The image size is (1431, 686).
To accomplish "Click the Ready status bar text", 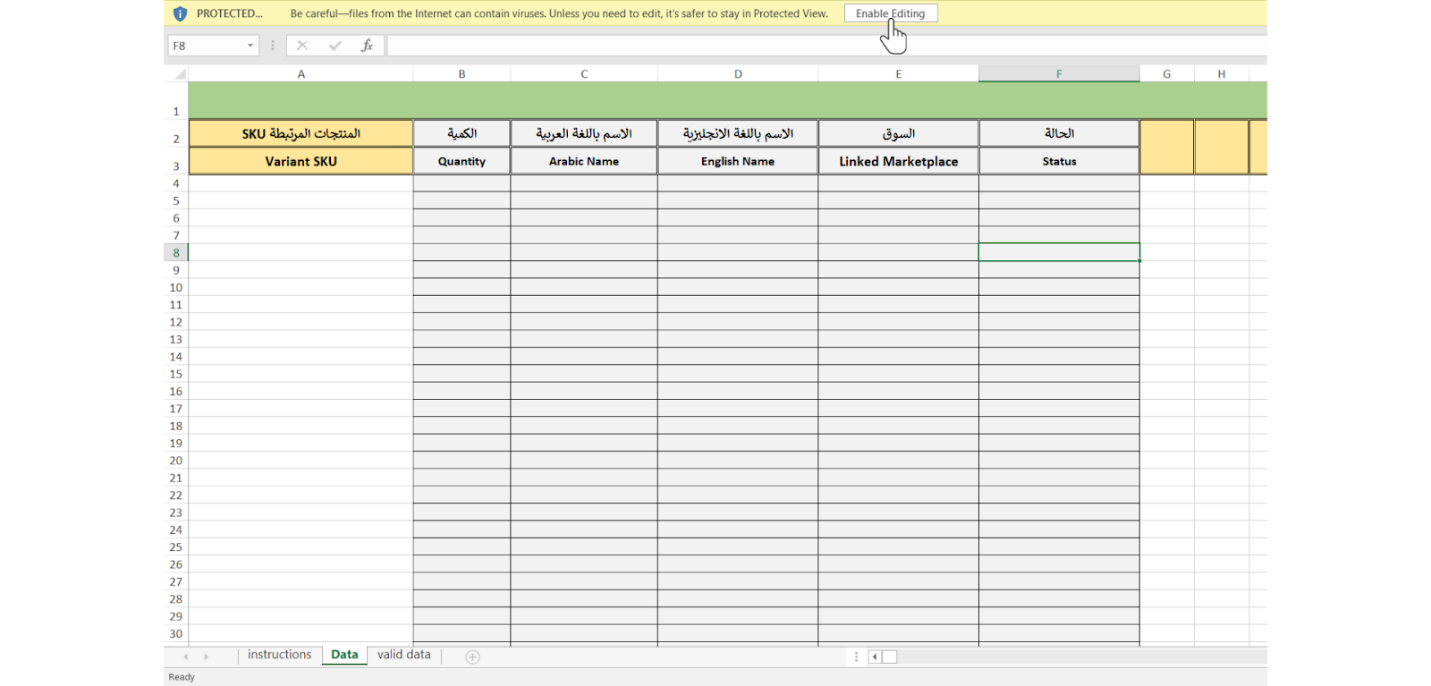I will point(182,677).
